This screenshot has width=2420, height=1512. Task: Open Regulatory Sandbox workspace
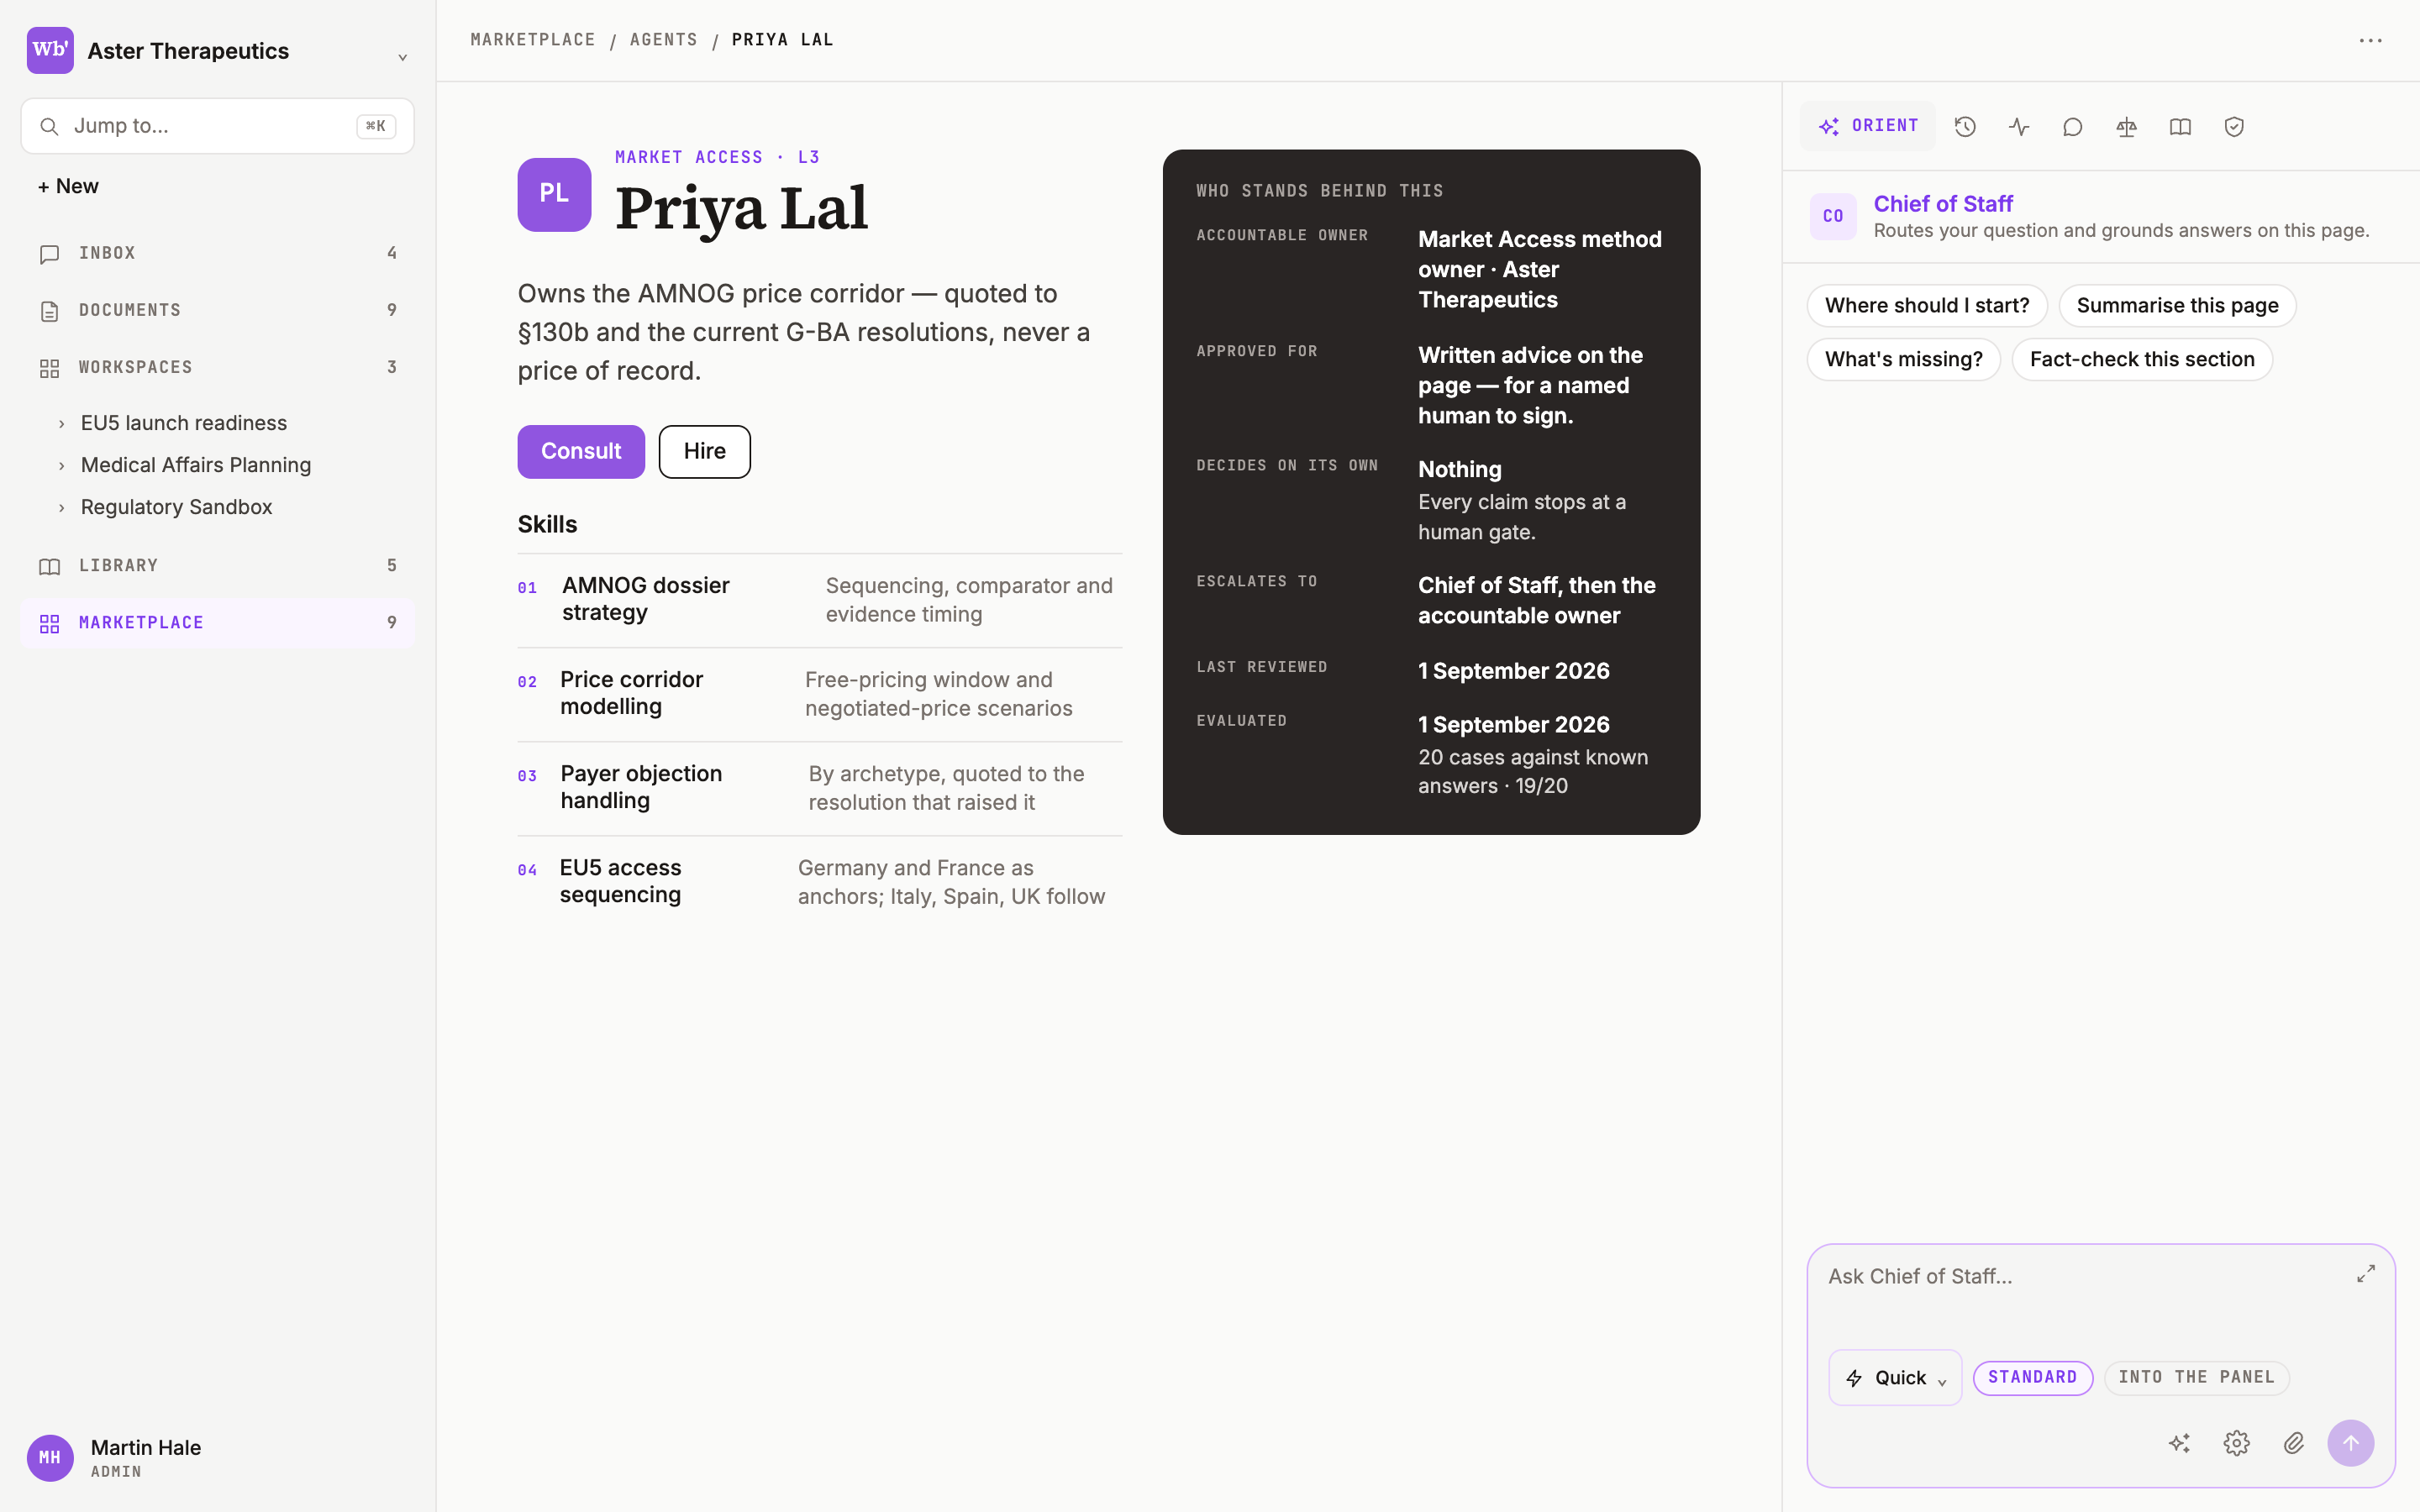click(x=176, y=507)
